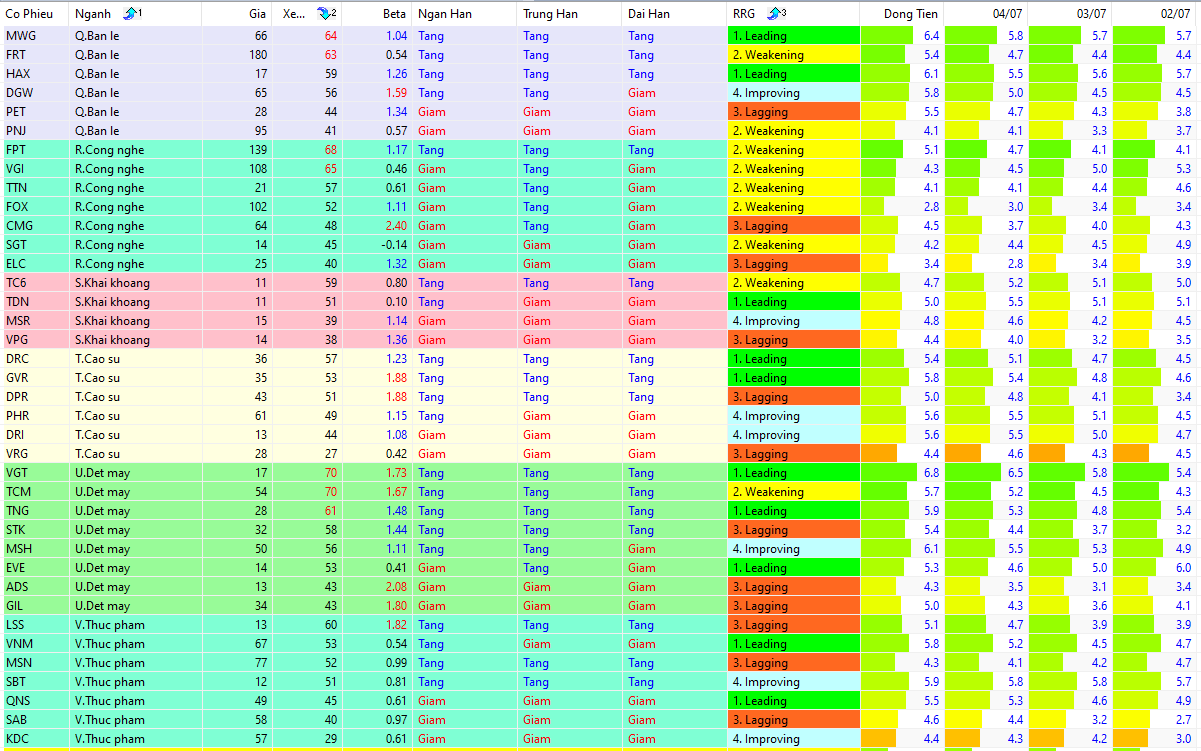Image resolution: width=1201 pixels, height=751 pixels.
Task: Click the Leading RRG cell in VGT row
Action: 794,473
